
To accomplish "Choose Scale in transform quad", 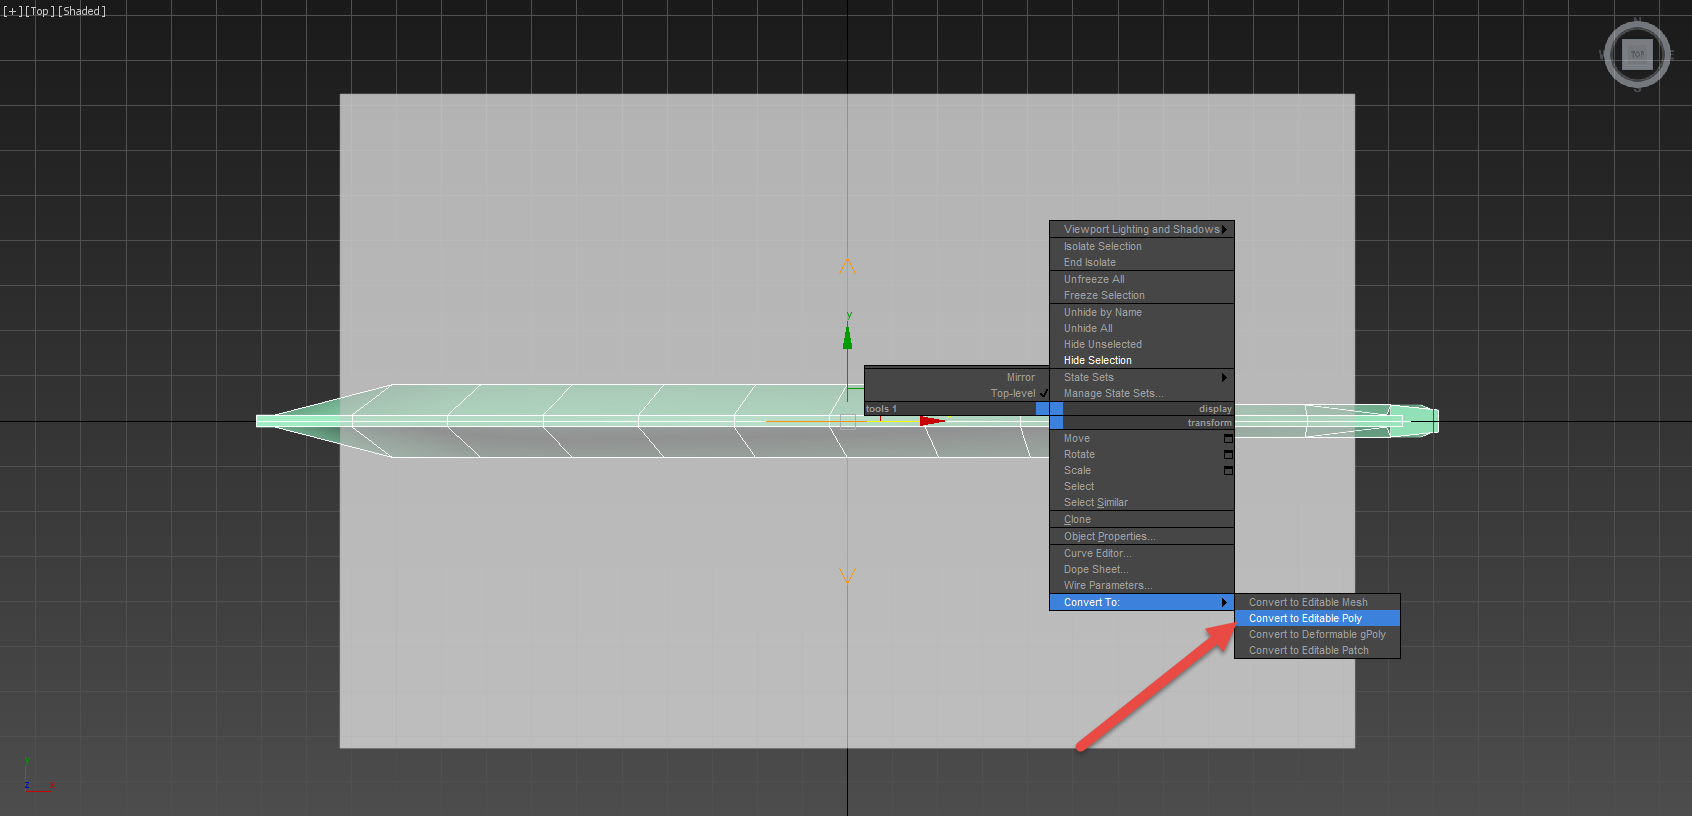I will pos(1142,471).
